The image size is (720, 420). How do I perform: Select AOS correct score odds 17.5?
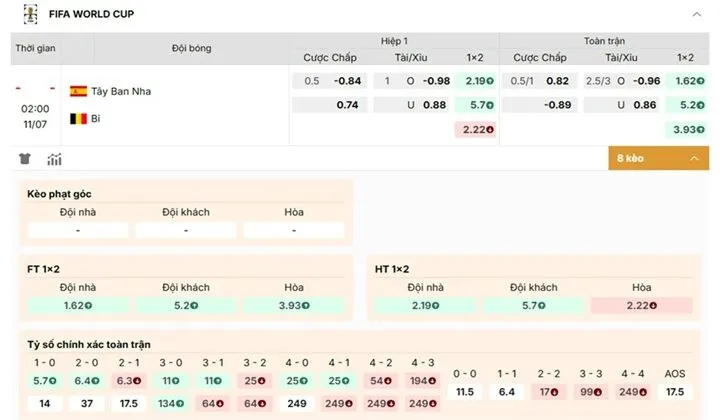pyautogui.click(x=675, y=392)
